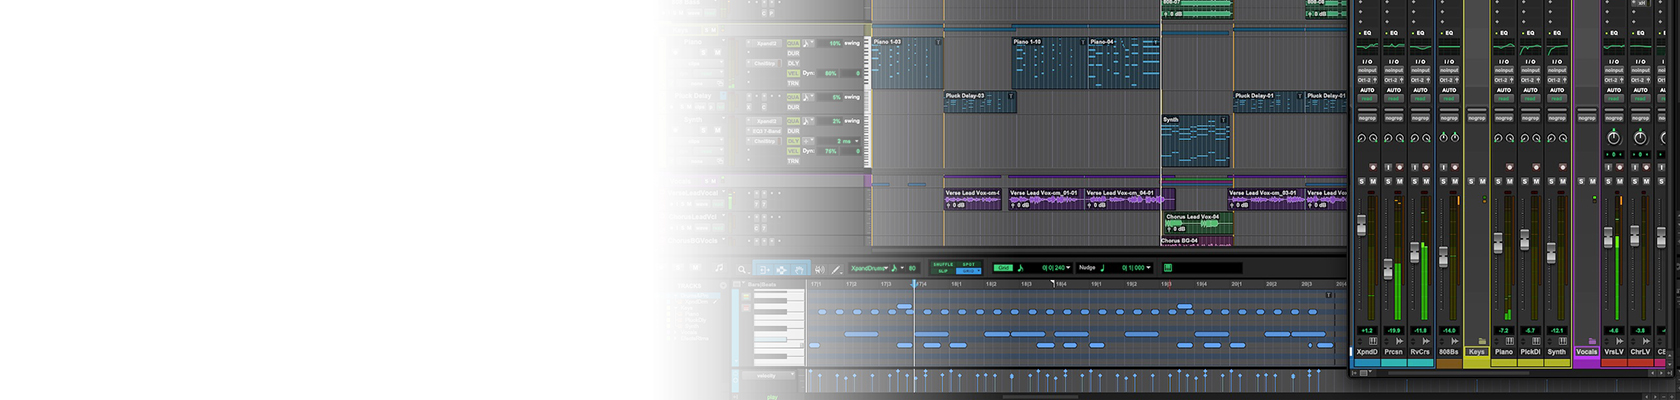Select the Grabber hand tool
This screenshot has width=1680, height=400.
click(799, 270)
